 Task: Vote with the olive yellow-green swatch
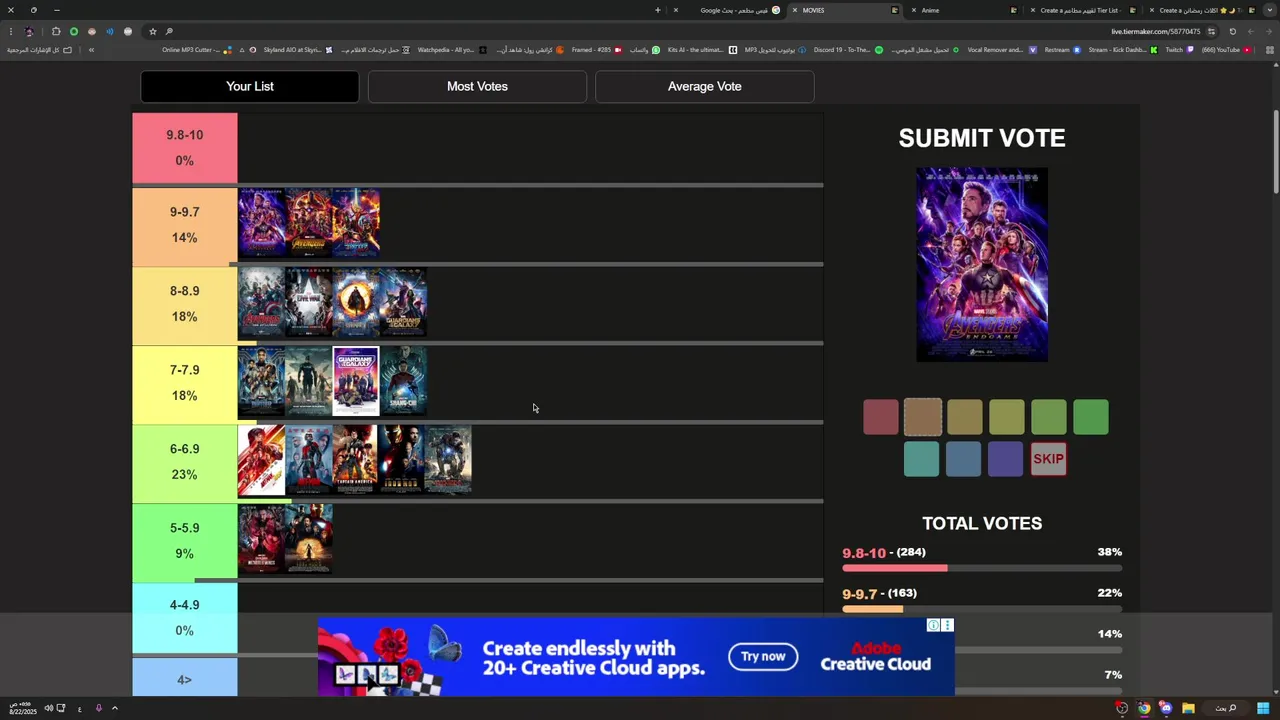click(x=1007, y=417)
